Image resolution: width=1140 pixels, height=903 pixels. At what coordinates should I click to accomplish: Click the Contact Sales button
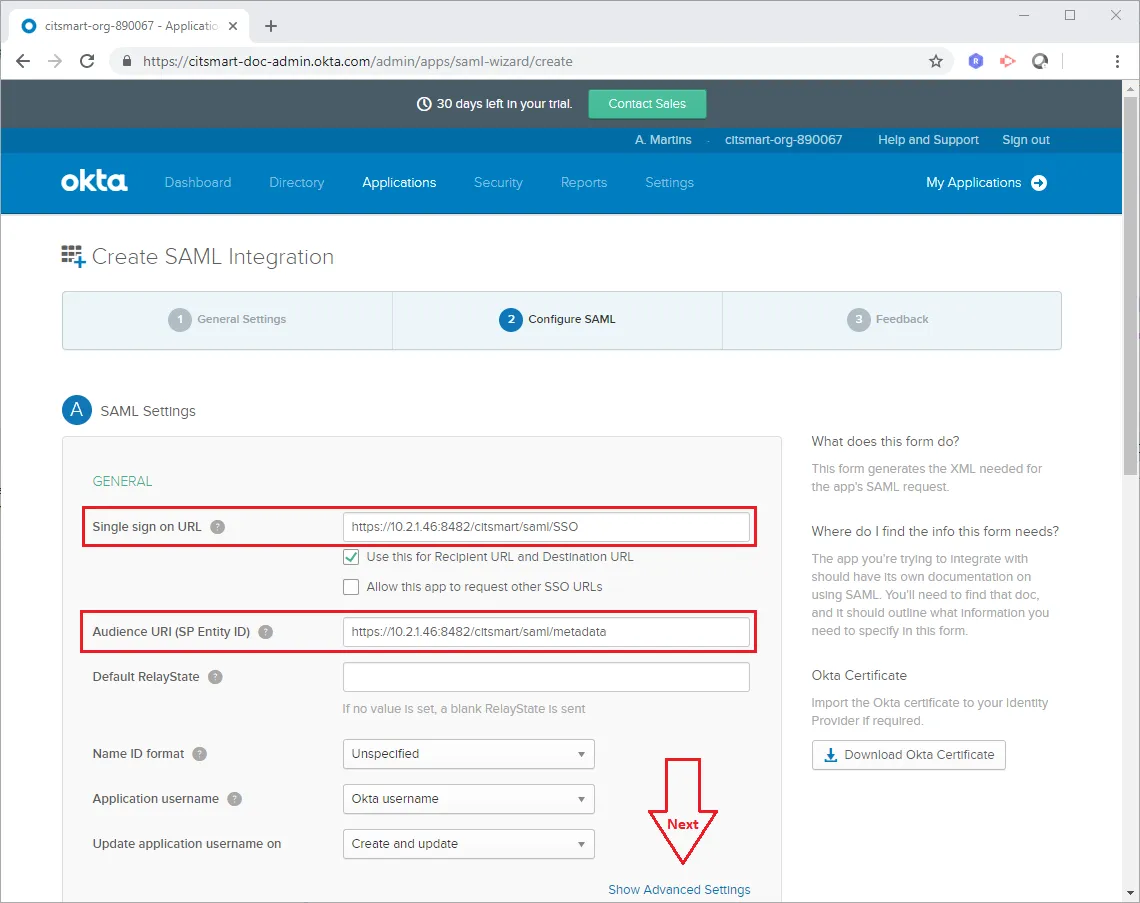click(647, 104)
